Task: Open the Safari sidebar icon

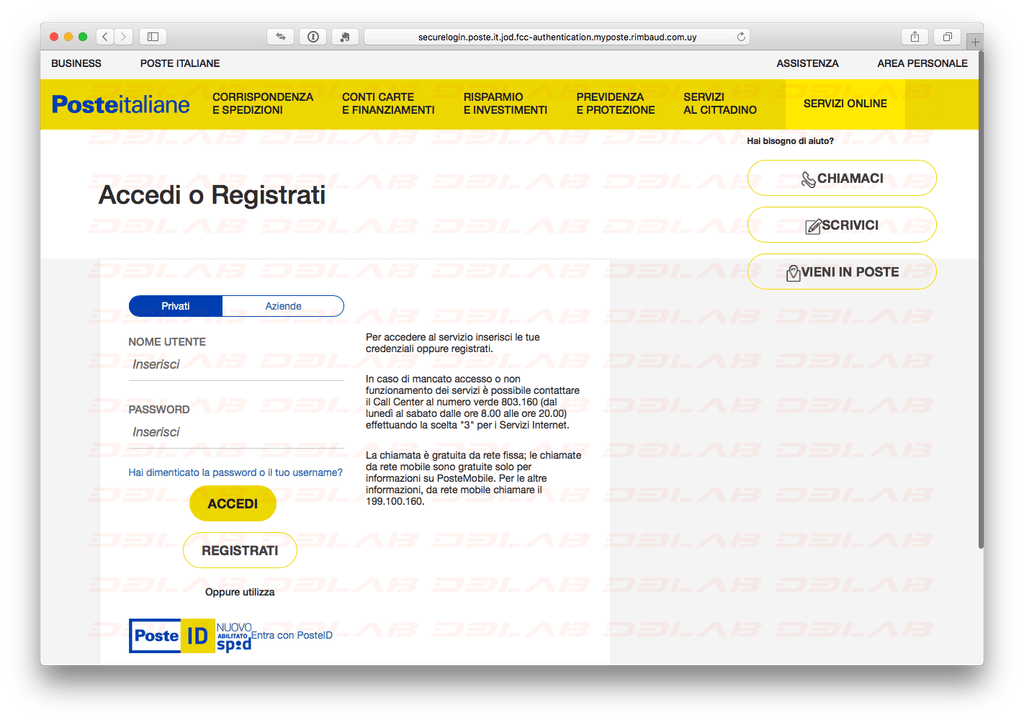Action: coord(151,36)
